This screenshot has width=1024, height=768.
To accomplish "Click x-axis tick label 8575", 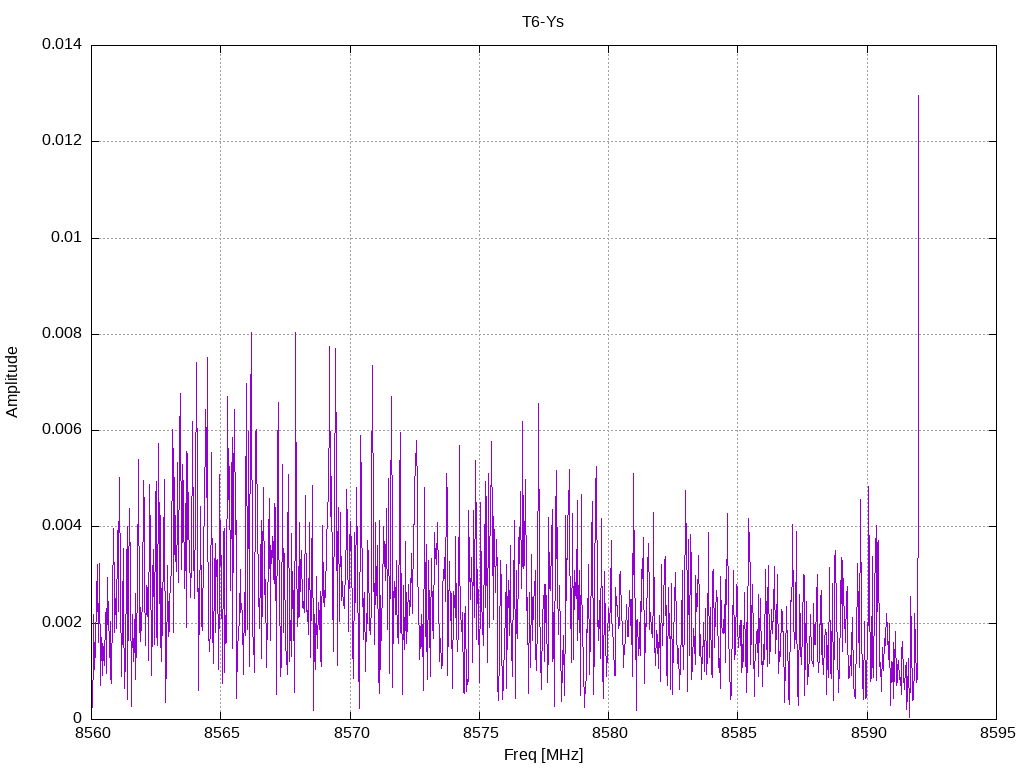I will click(x=480, y=733).
